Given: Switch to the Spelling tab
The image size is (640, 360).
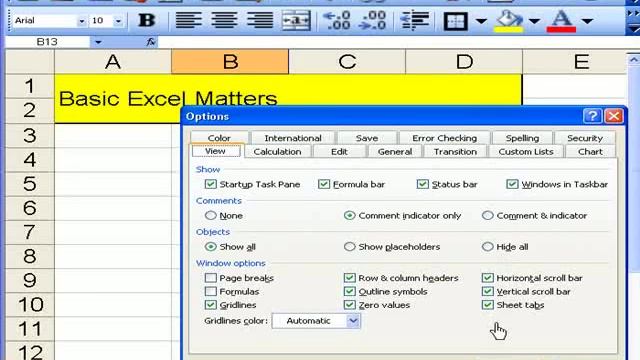Looking at the screenshot, I should 522,138.
